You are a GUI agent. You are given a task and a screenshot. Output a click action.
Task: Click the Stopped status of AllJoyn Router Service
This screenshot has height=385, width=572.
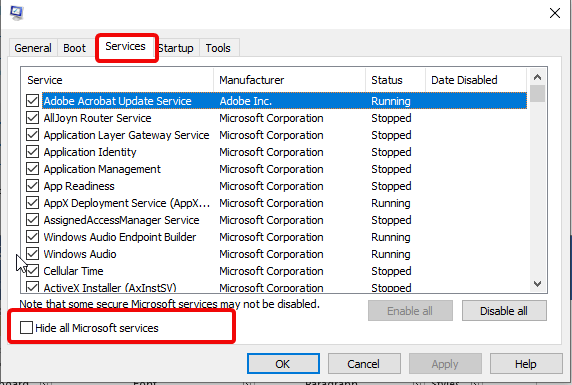391,118
